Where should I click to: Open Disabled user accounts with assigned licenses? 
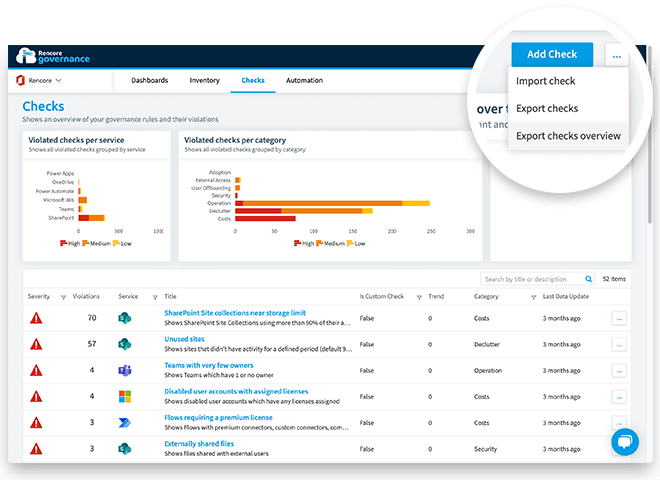[x=236, y=391]
